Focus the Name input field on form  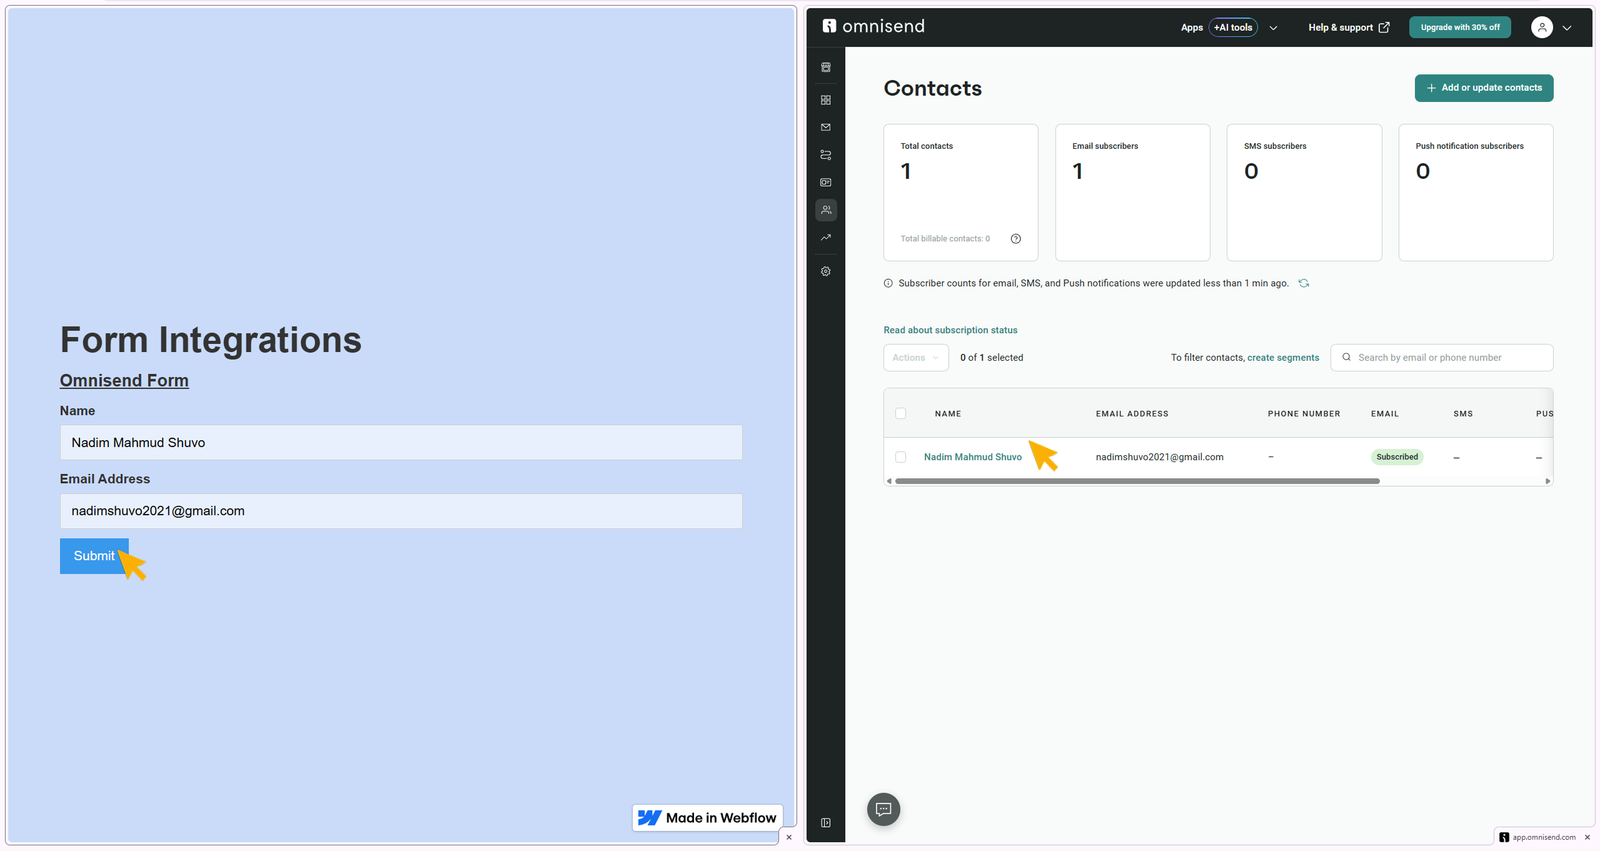click(401, 443)
